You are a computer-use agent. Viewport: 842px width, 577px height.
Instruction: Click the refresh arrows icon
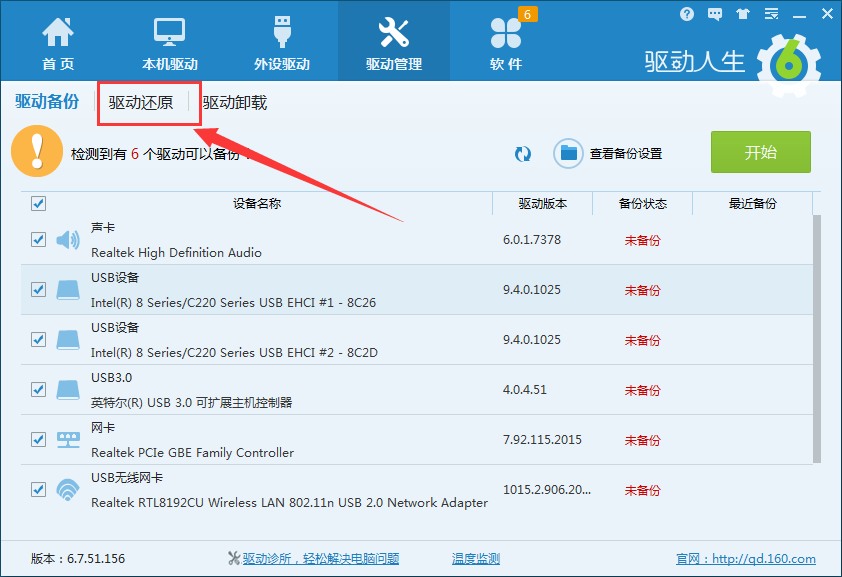(x=522, y=154)
